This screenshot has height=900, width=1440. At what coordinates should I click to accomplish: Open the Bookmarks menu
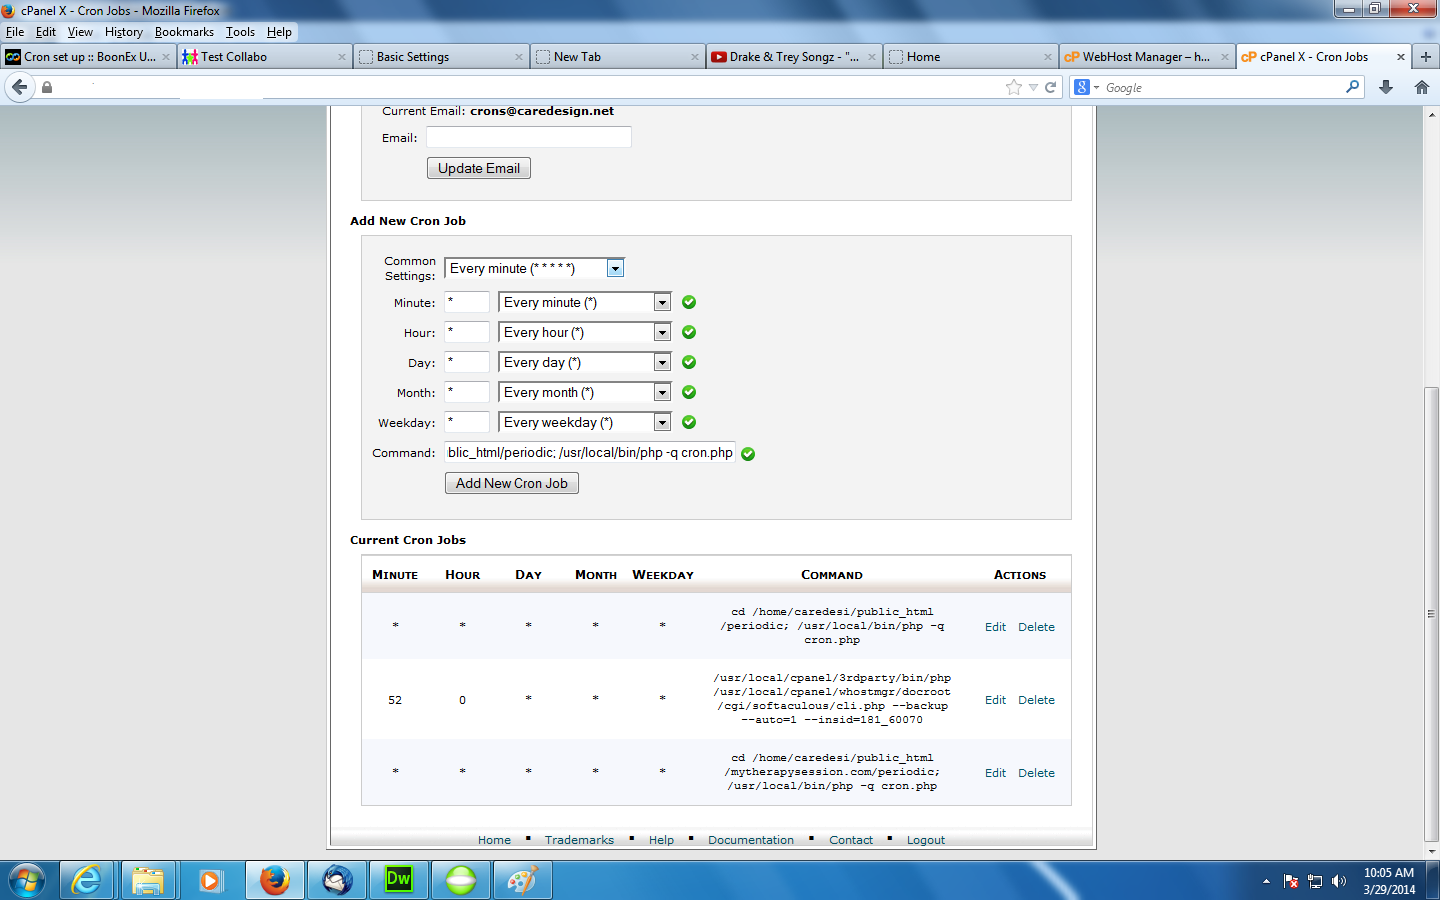click(x=184, y=32)
